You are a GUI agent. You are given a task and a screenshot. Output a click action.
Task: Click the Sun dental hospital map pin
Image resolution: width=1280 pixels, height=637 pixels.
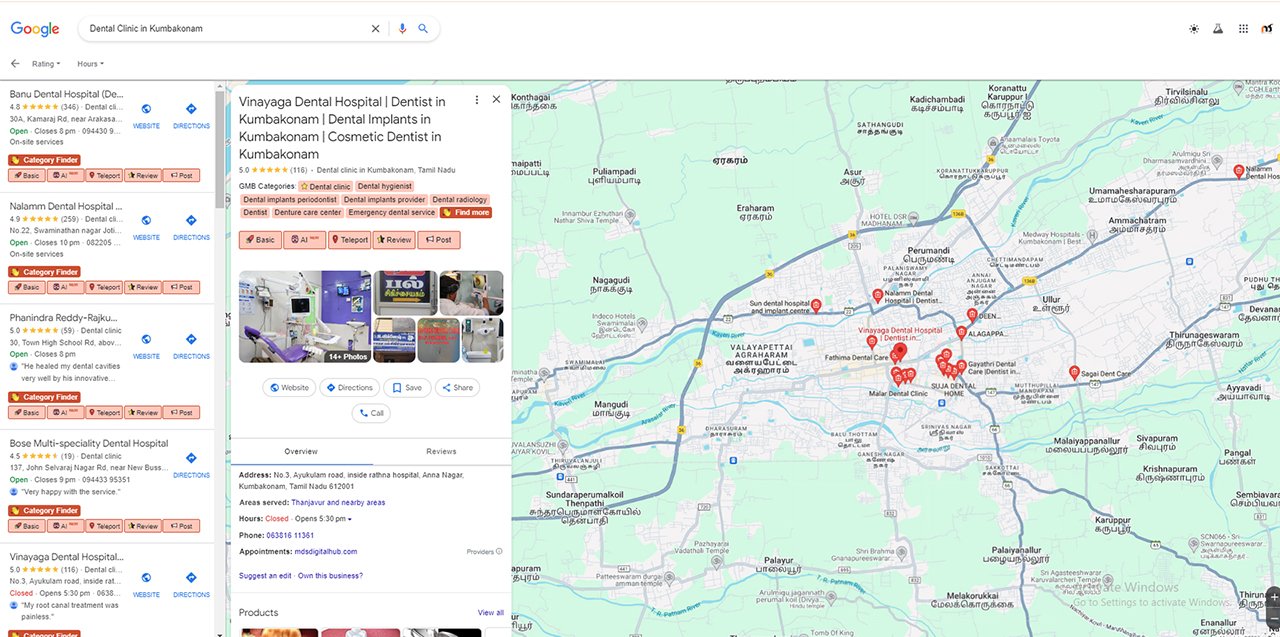[816, 305]
